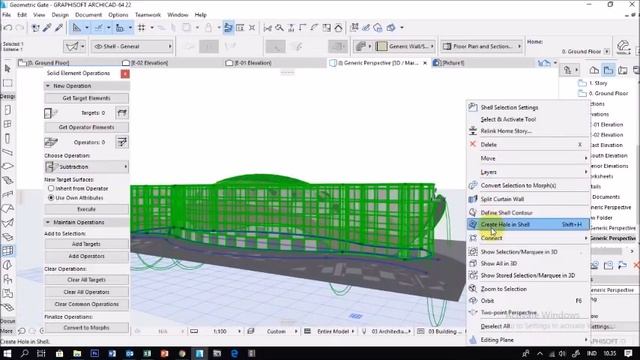Click the Redo icon in toolbar
Image resolution: width=640 pixels, height=360 pixels.
20,28
